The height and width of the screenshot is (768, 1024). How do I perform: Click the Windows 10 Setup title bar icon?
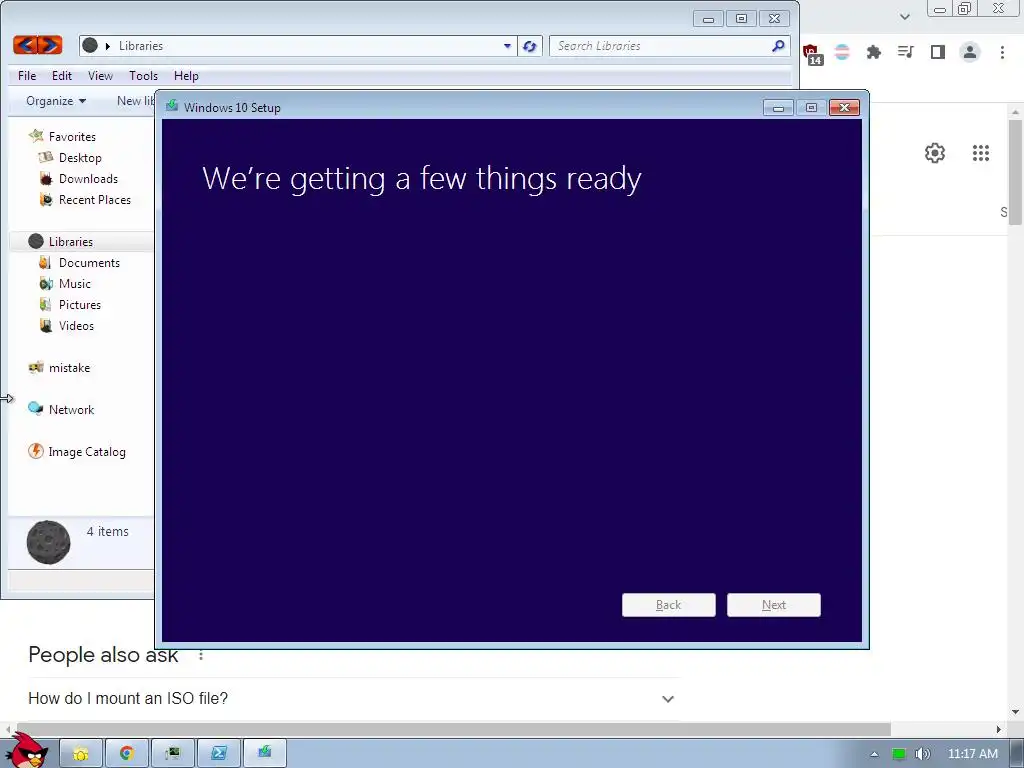tap(172, 106)
